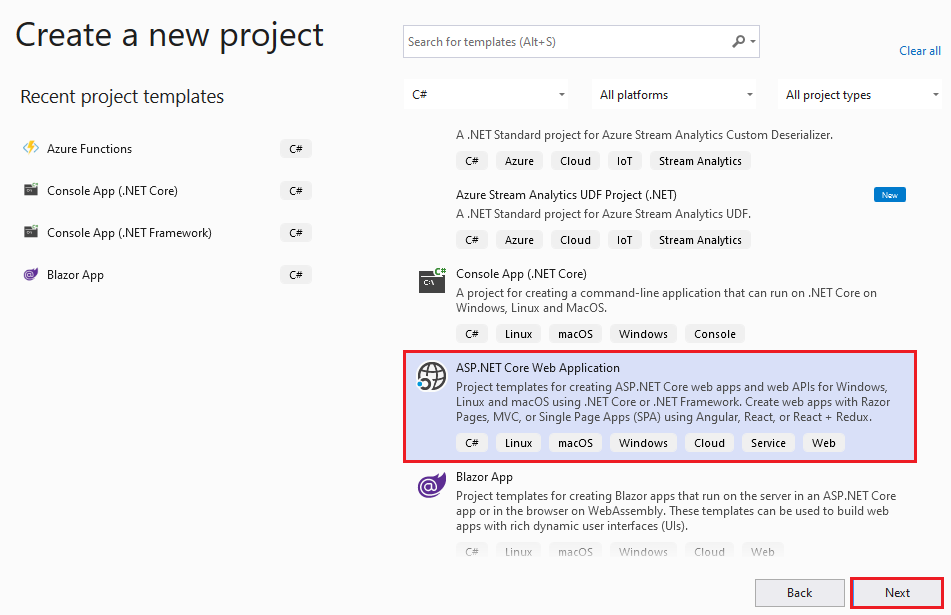Select the Console App (.NET Framework) icon

[x=31, y=232]
